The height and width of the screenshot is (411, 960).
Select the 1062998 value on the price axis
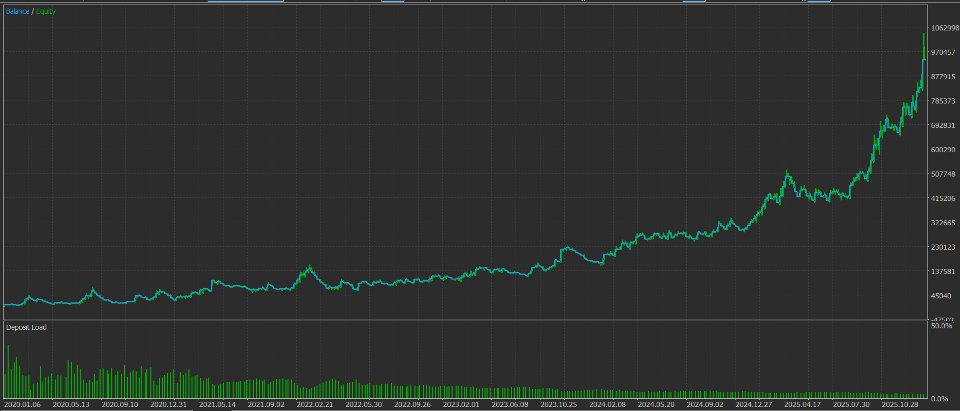[x=943, y=28]
